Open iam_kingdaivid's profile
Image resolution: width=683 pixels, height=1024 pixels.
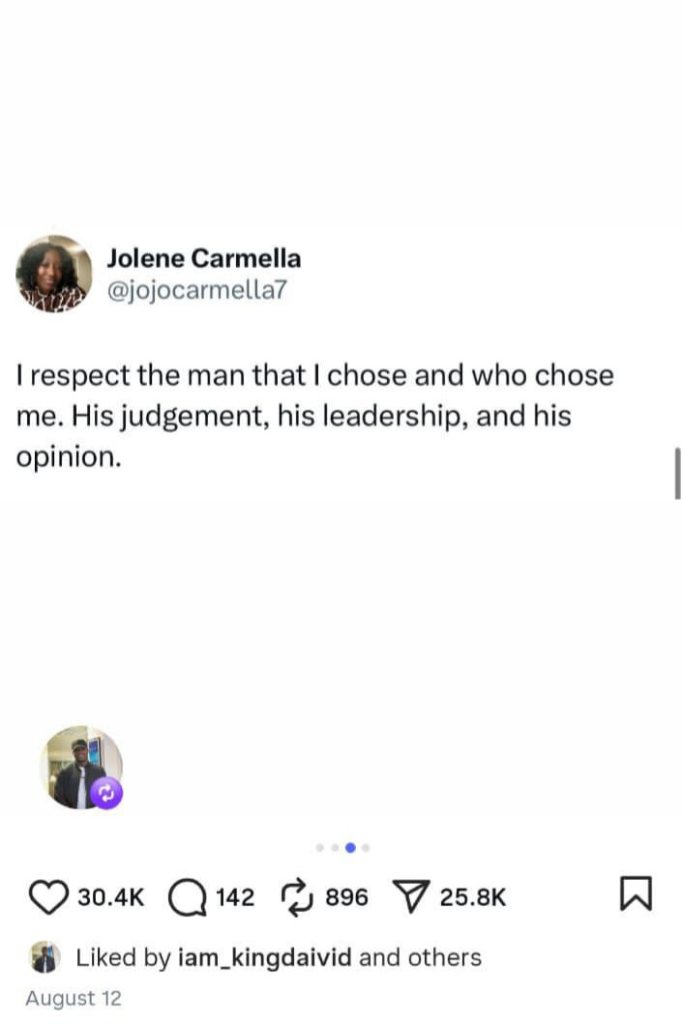(x=264, y=957)
